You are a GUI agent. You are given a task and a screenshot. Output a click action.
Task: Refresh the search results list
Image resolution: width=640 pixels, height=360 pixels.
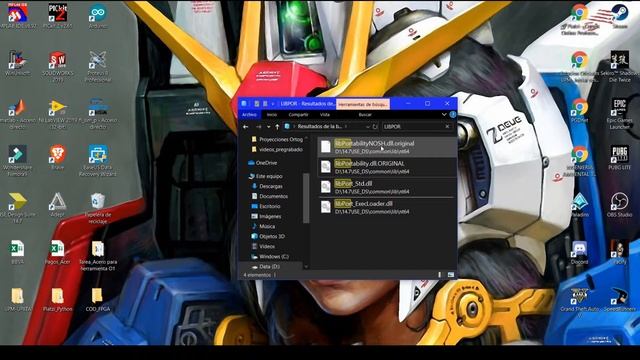[375, 127]
